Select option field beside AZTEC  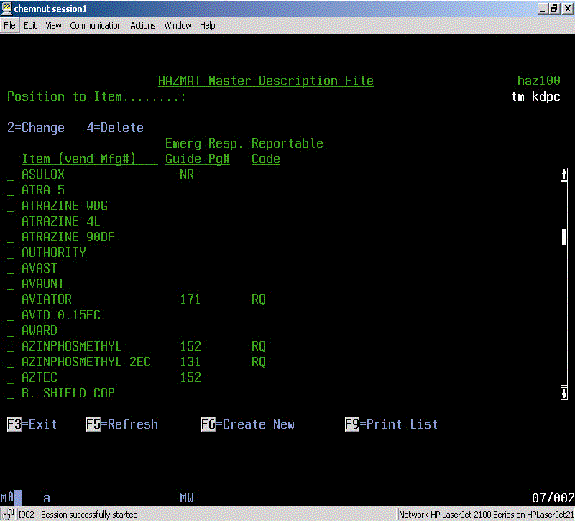click(10, 378)
